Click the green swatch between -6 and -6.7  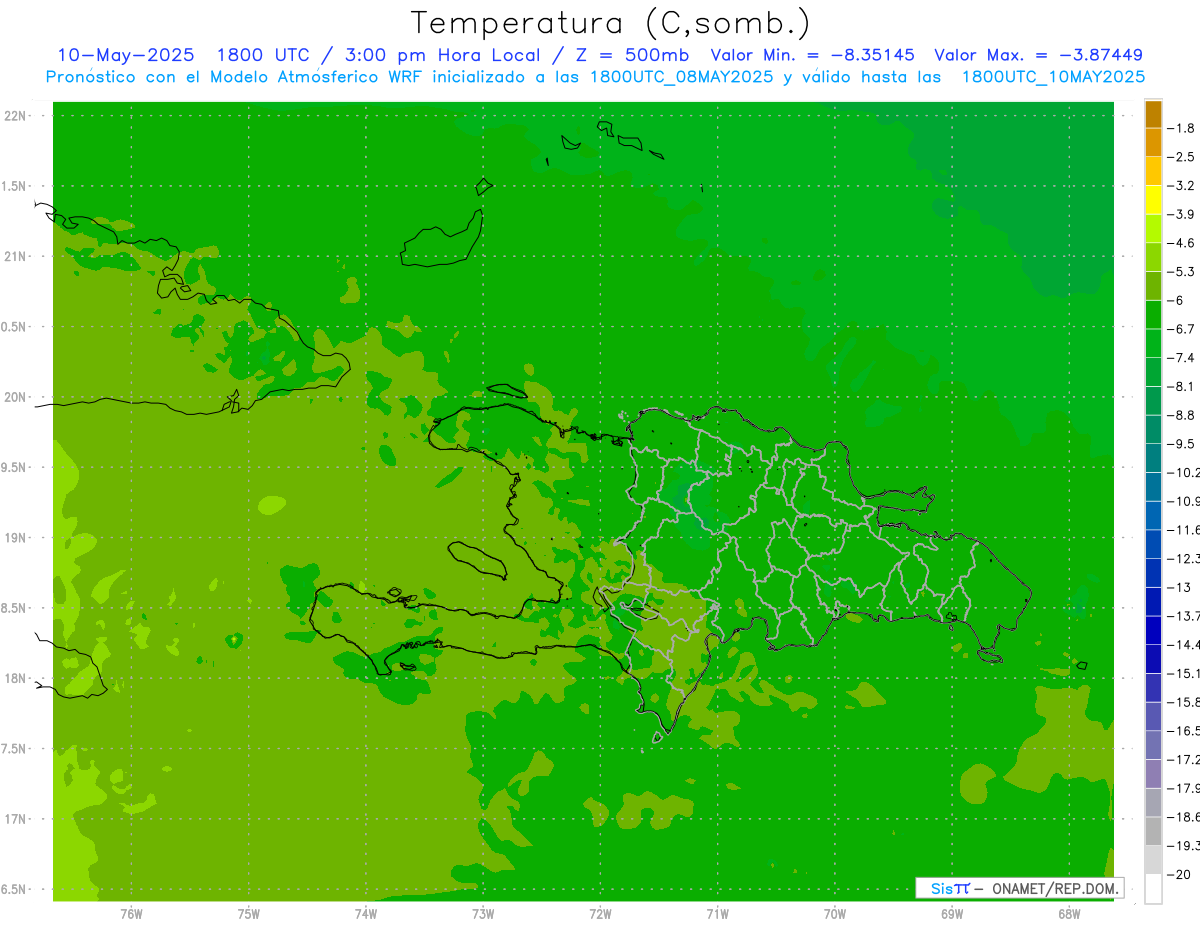point(1153,315)
